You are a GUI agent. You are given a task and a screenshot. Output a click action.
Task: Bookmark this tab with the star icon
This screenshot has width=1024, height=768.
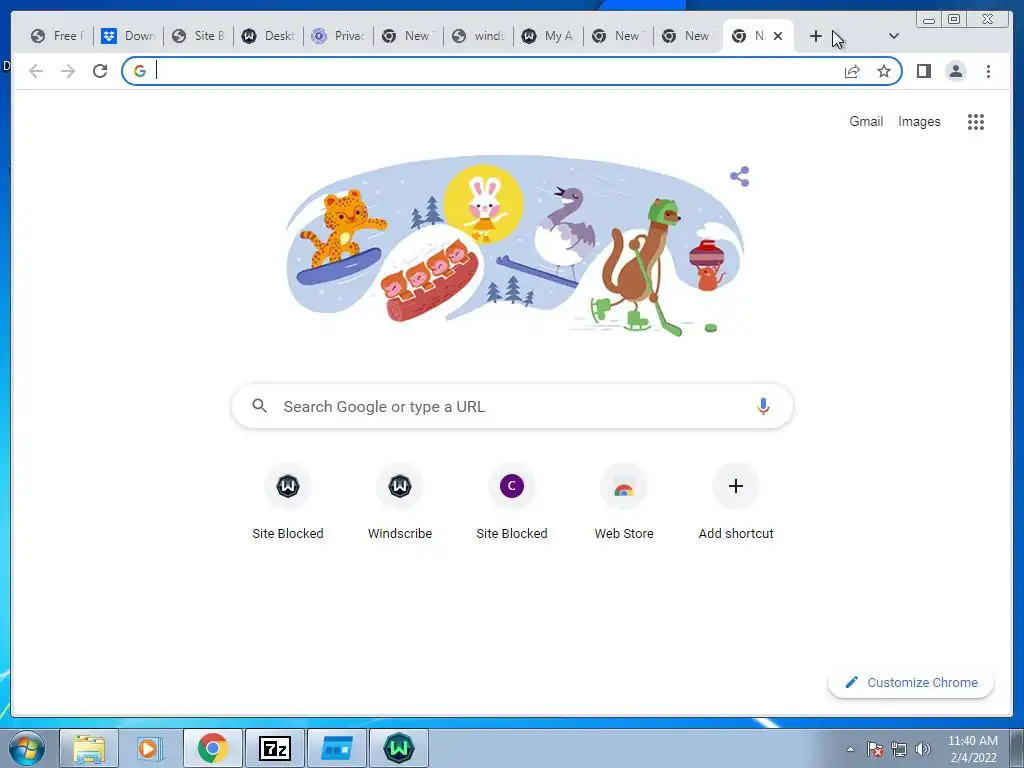pyautogui.click(x=884, y=71)
